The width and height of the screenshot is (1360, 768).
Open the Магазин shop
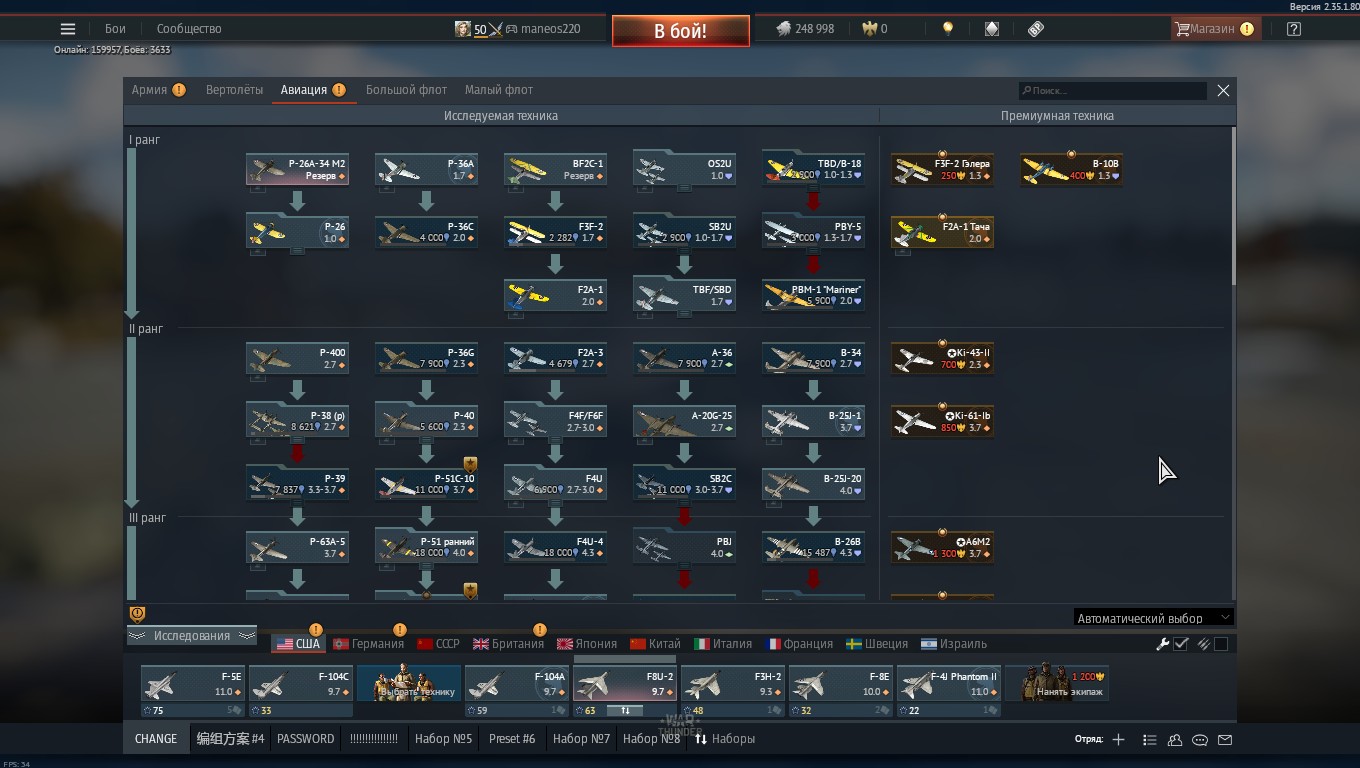click(x=1214, y=29)
